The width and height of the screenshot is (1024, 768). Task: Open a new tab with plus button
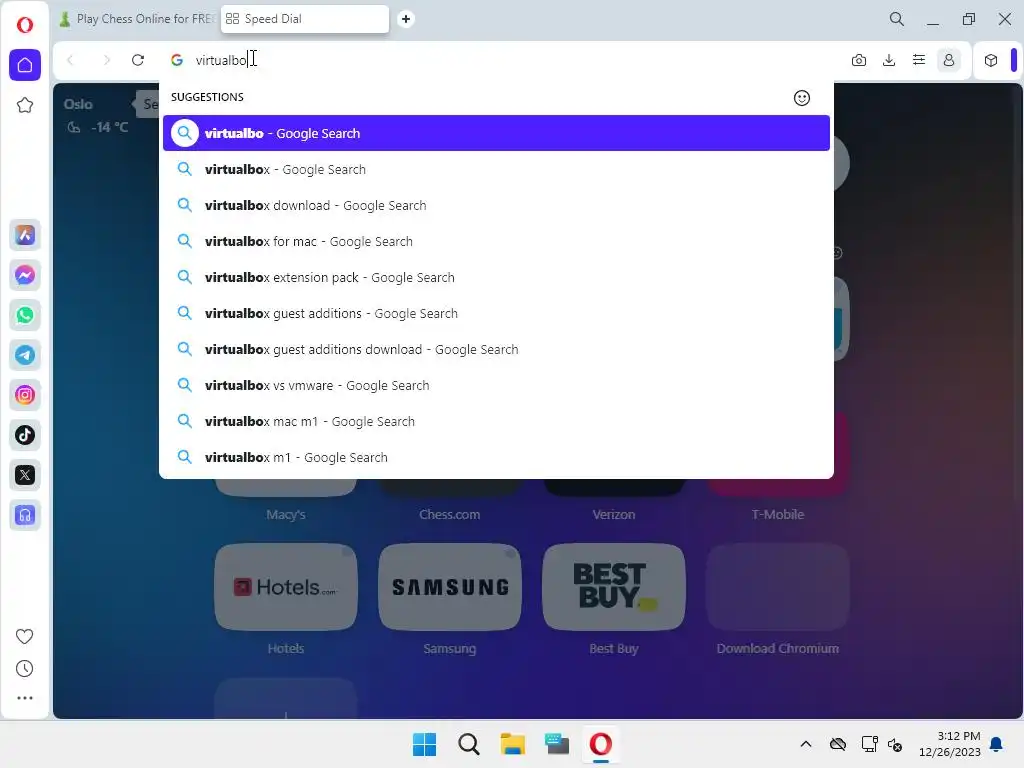coord(406,19)
